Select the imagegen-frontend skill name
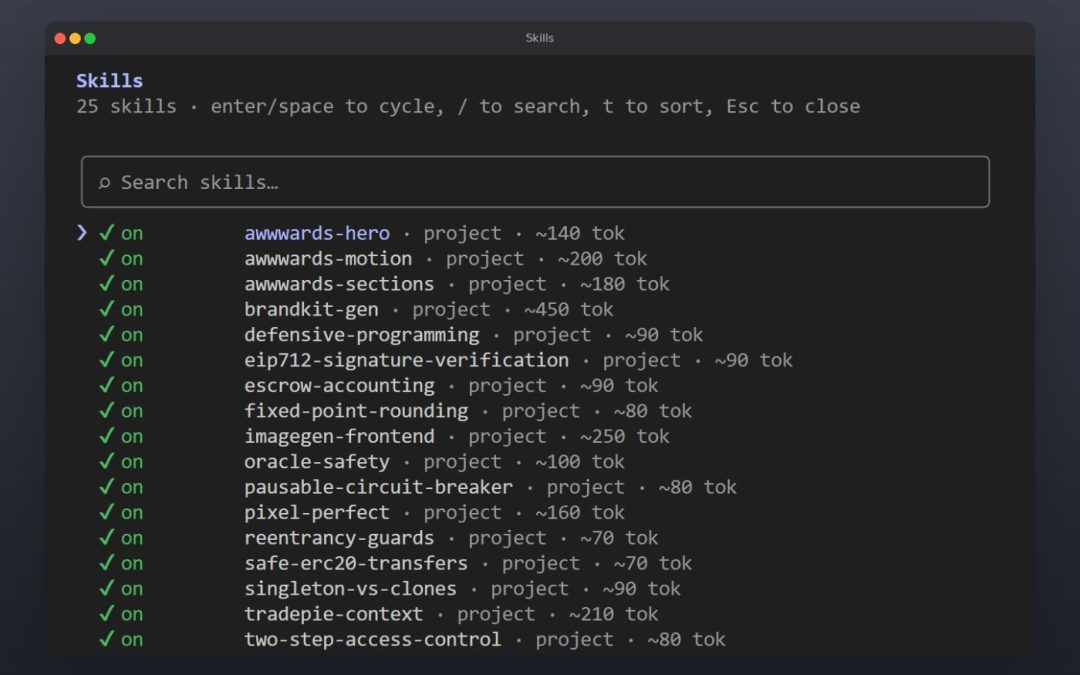Viewport: 1080px width, 675px height. tap(339, 437)
